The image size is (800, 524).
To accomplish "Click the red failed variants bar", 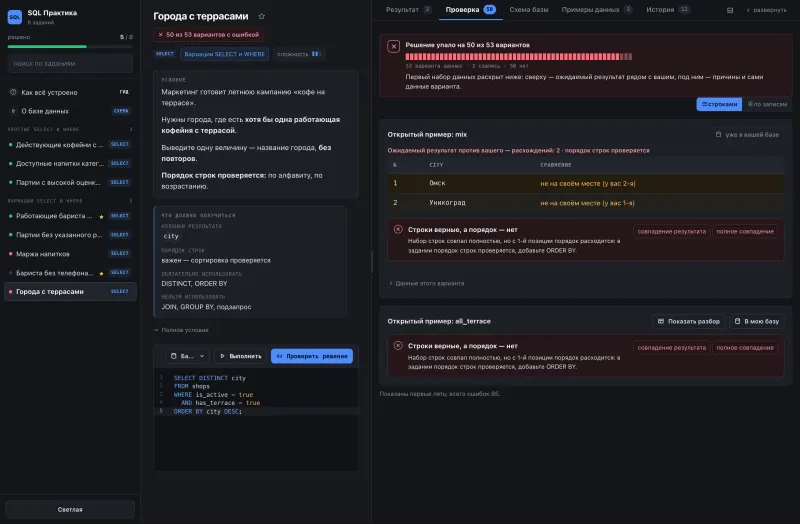I will pos(518,57).
